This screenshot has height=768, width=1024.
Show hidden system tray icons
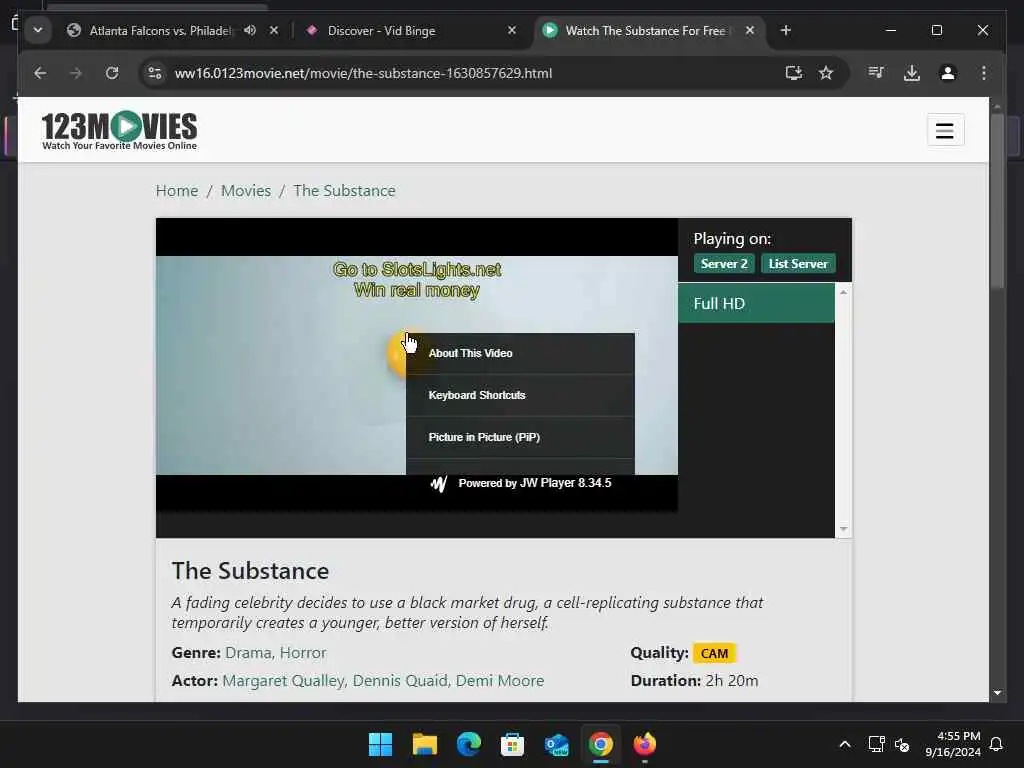click(844, 744)
